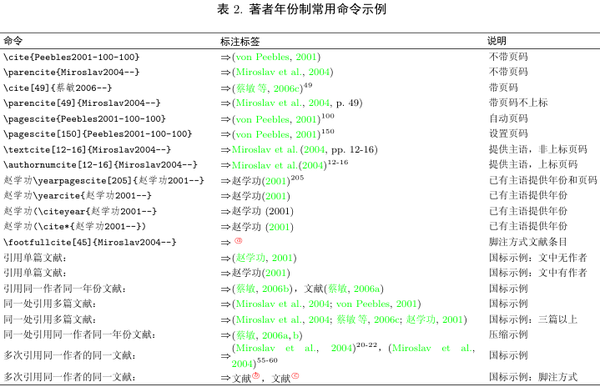Click the second red footnote mark after 文献 in the last row
600x387 pixels.
pyautogui.click(x=295, y=376)
